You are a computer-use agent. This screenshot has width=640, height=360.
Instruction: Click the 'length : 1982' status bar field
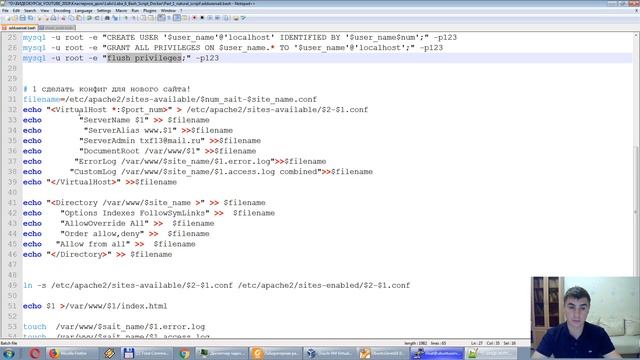point(416,343)
